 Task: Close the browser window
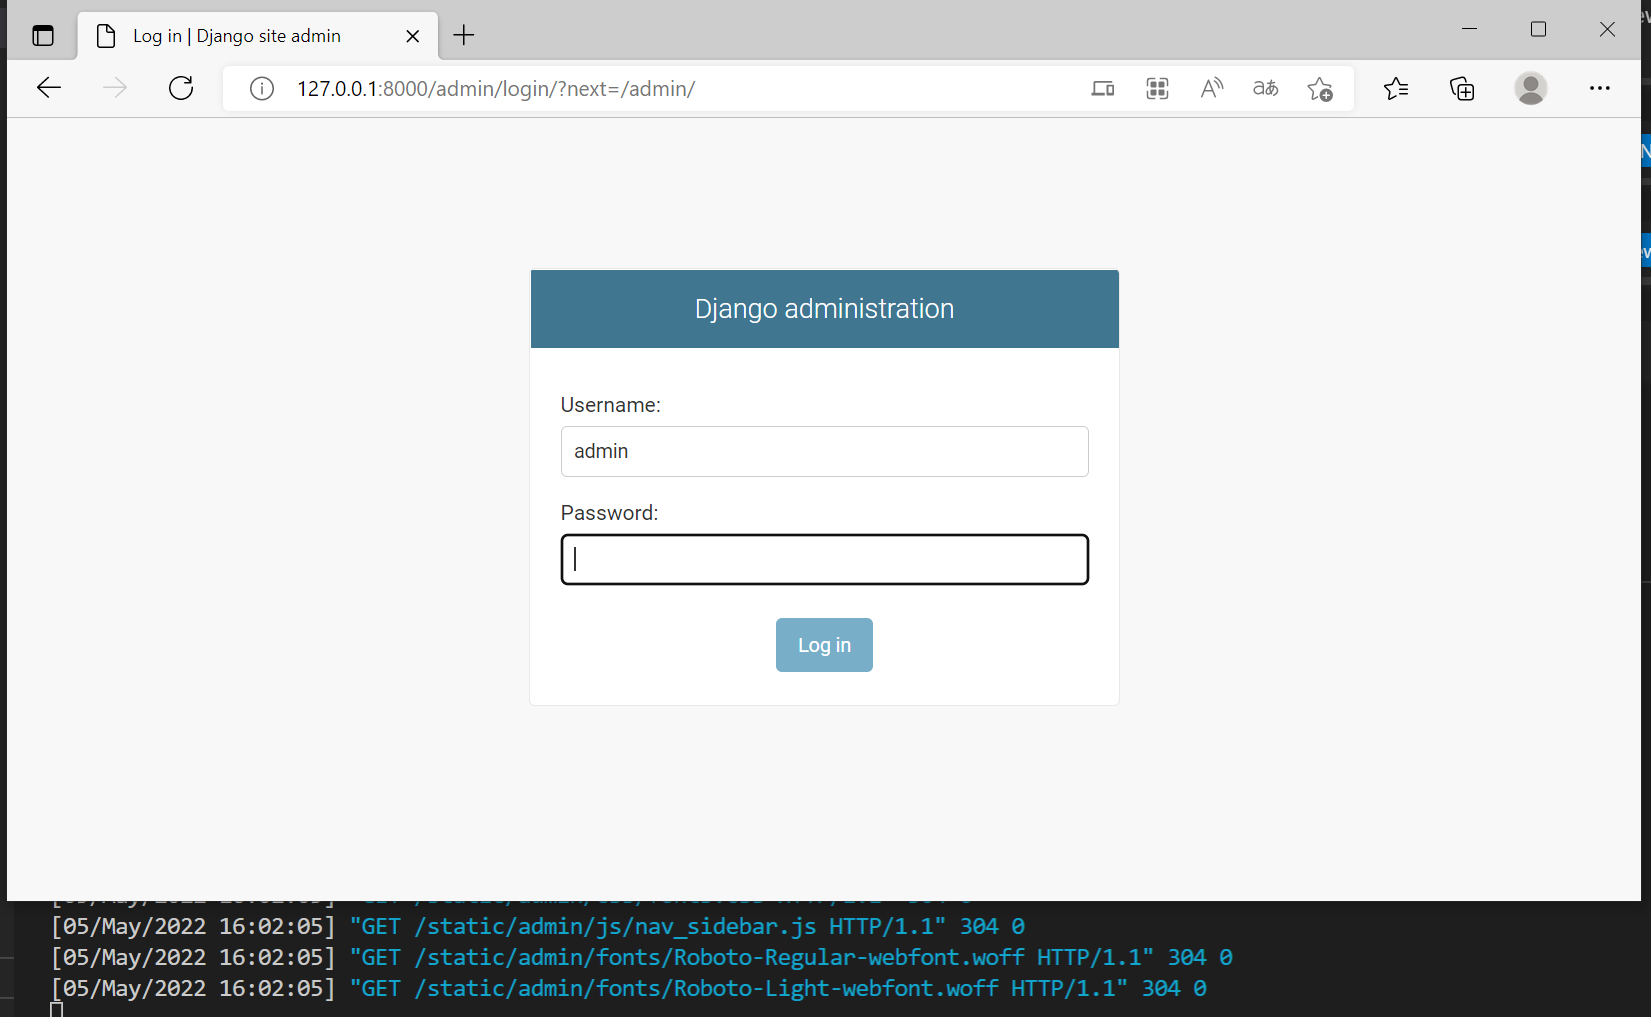coord(1607,29)
